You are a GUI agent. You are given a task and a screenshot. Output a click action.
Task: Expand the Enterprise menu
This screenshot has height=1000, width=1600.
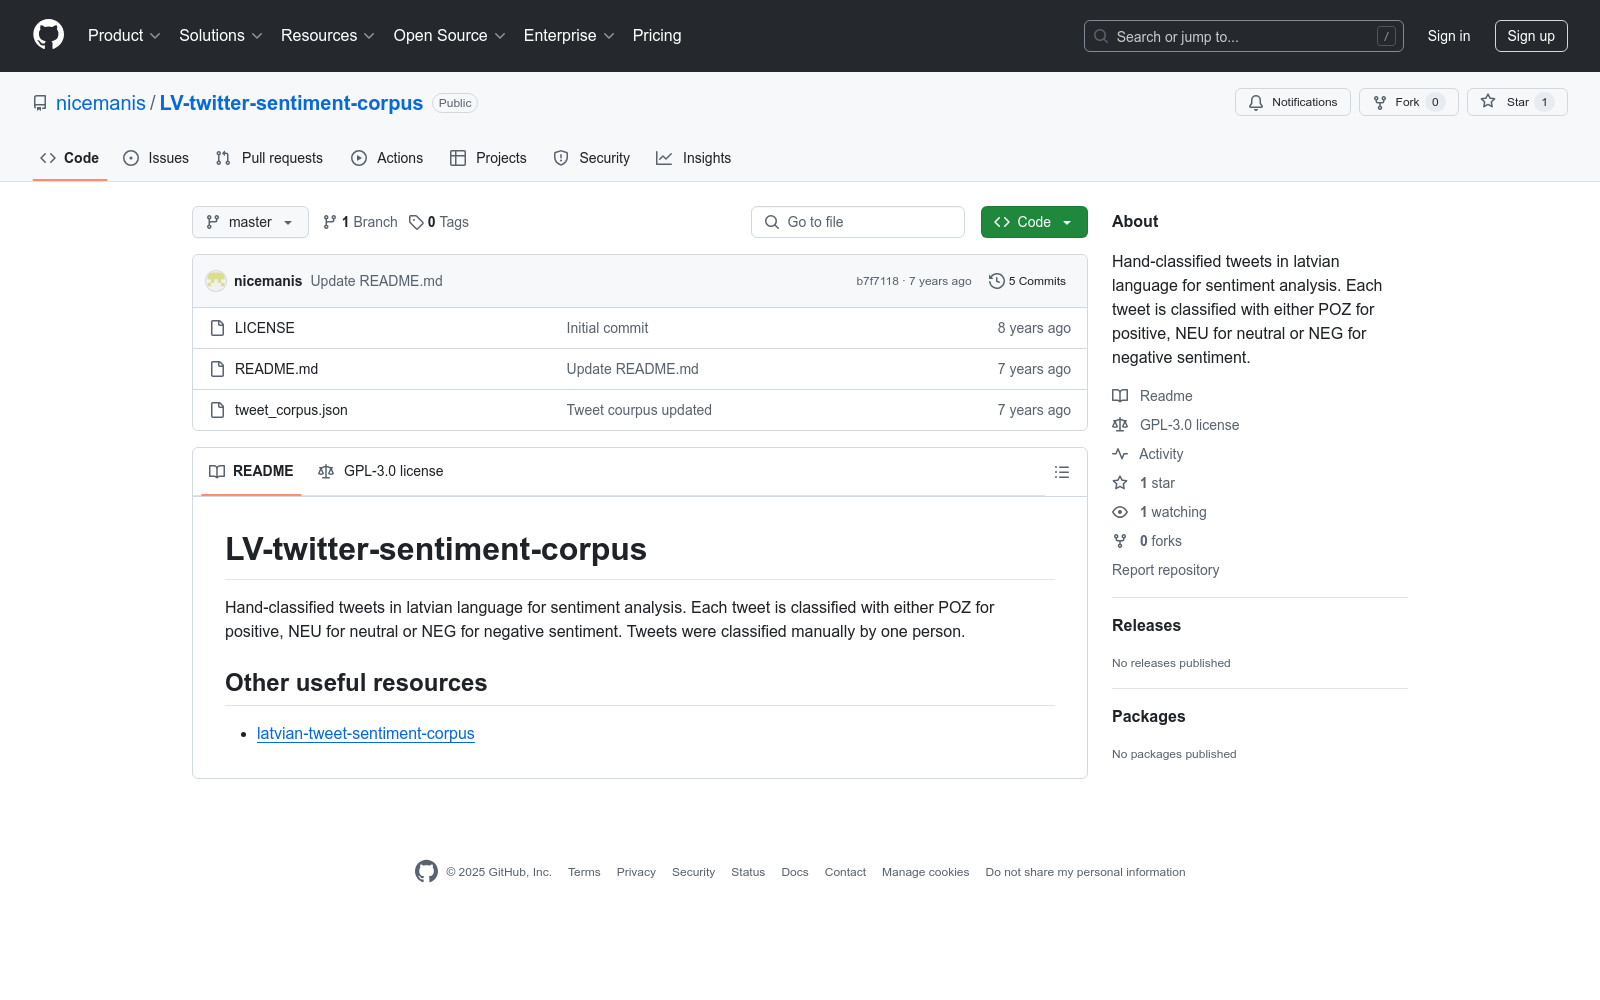point(568,36)
